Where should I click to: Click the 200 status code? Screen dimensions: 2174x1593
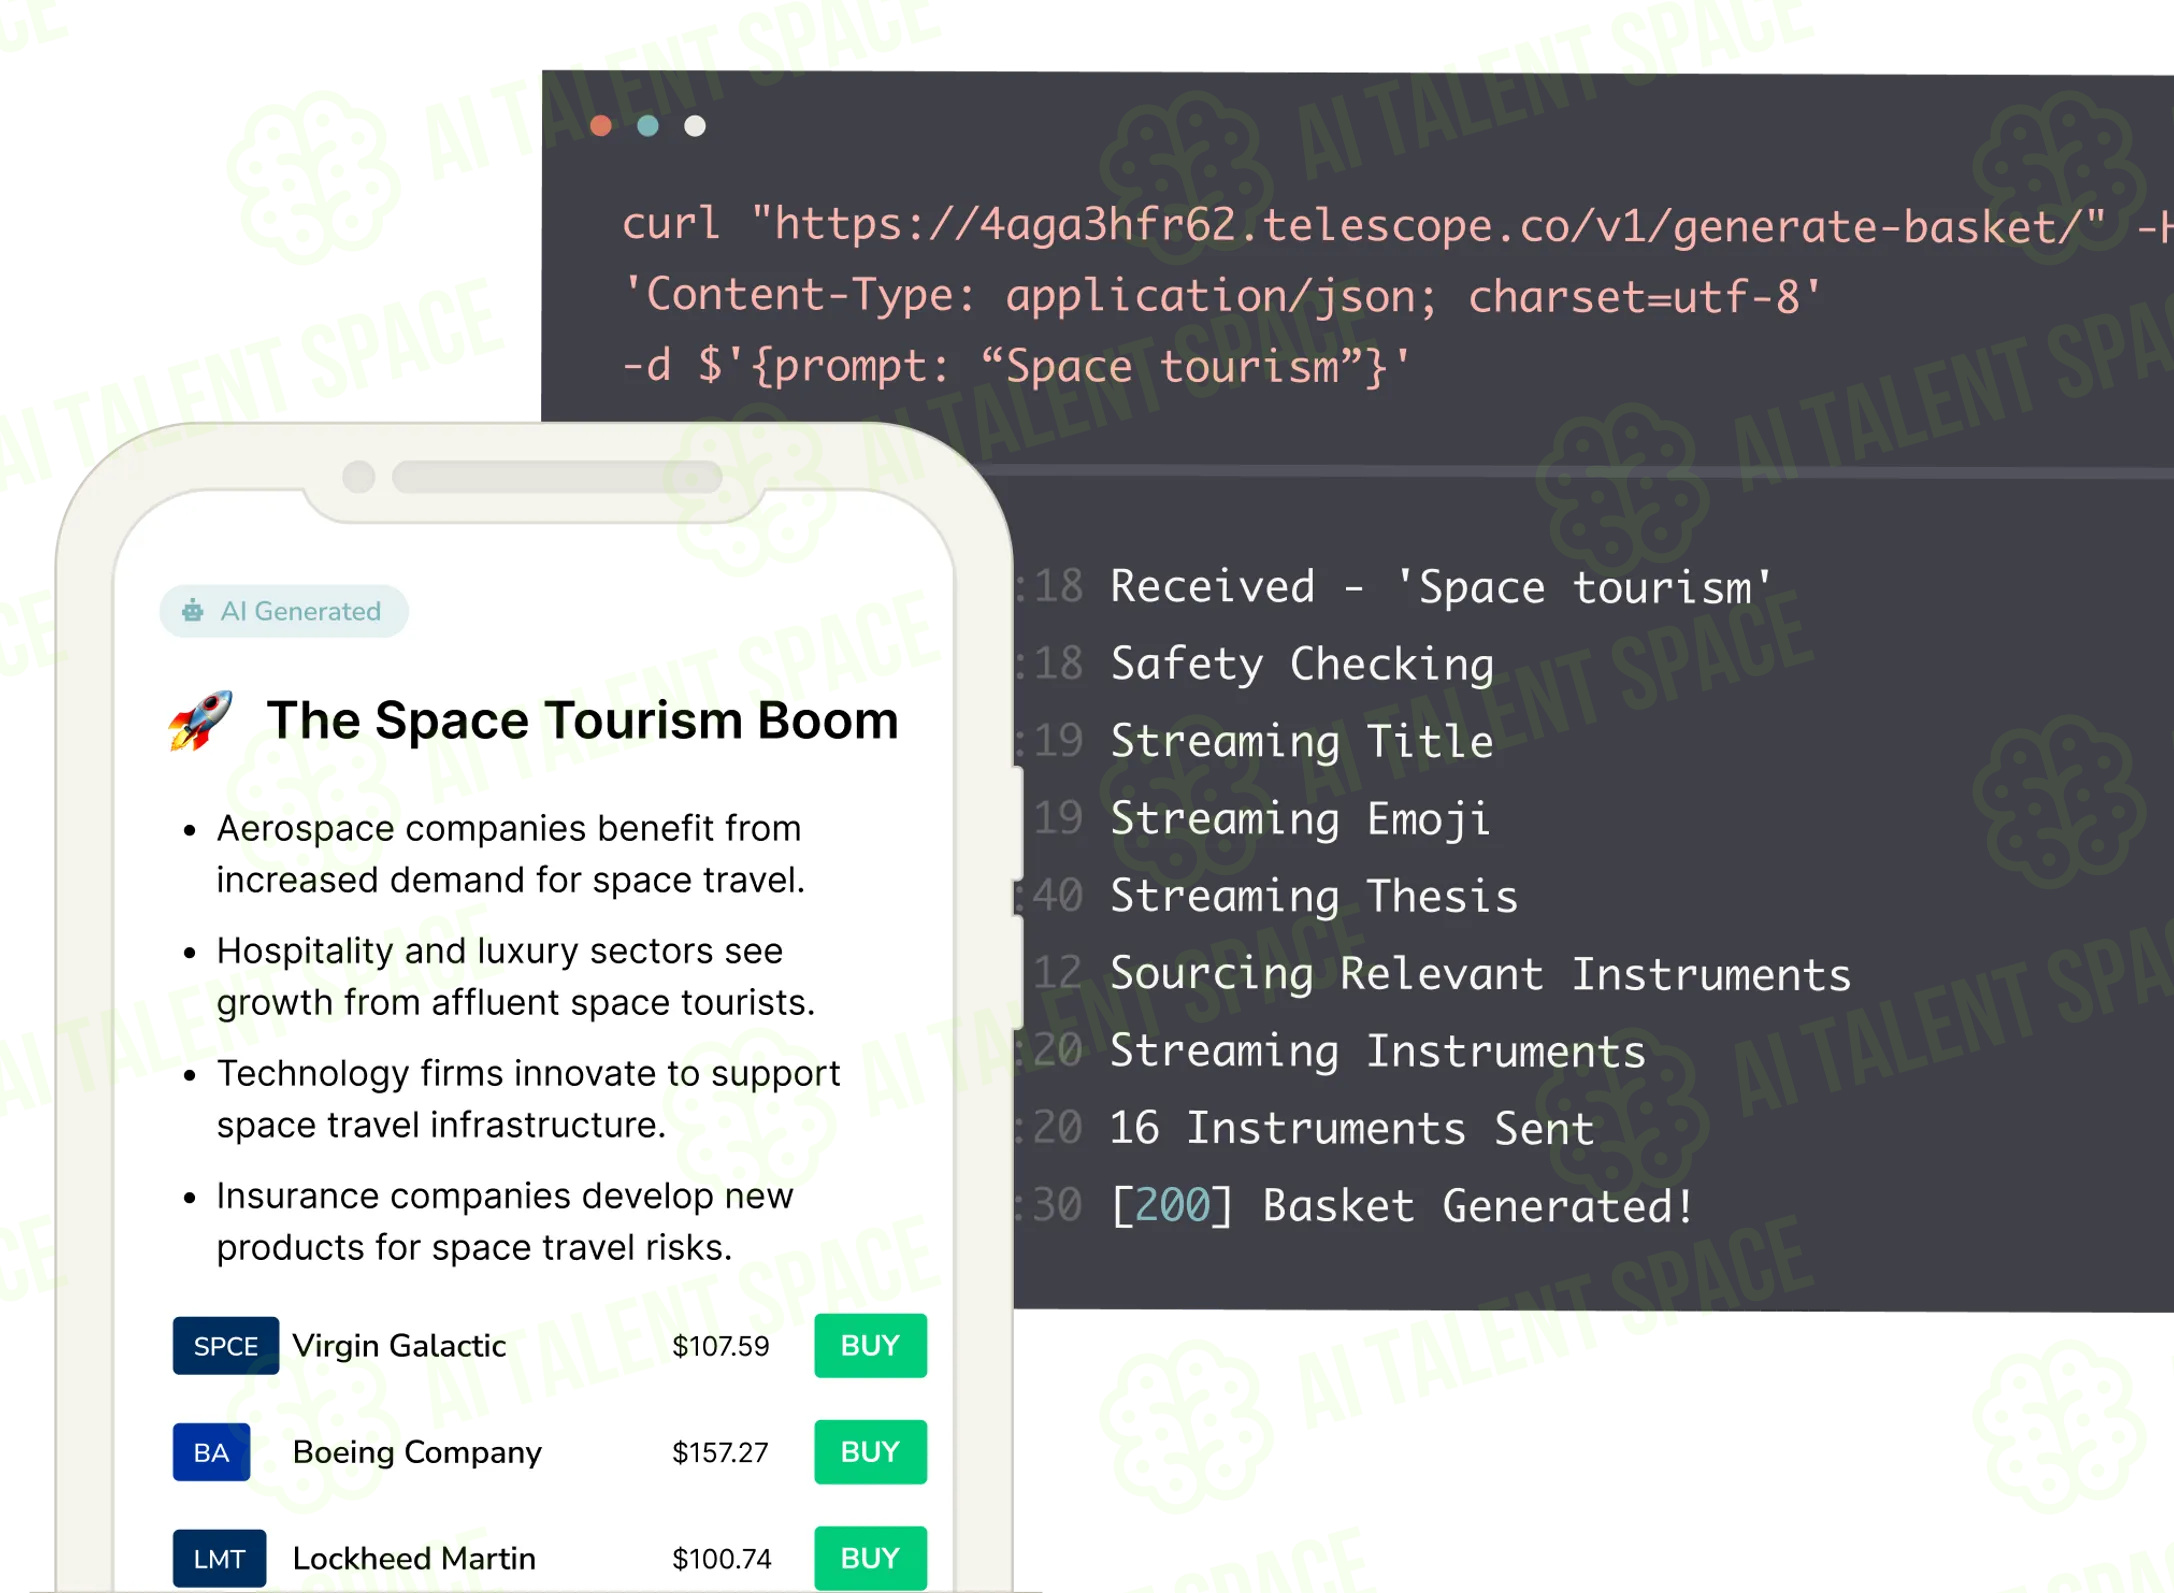pos(1172,1206)
